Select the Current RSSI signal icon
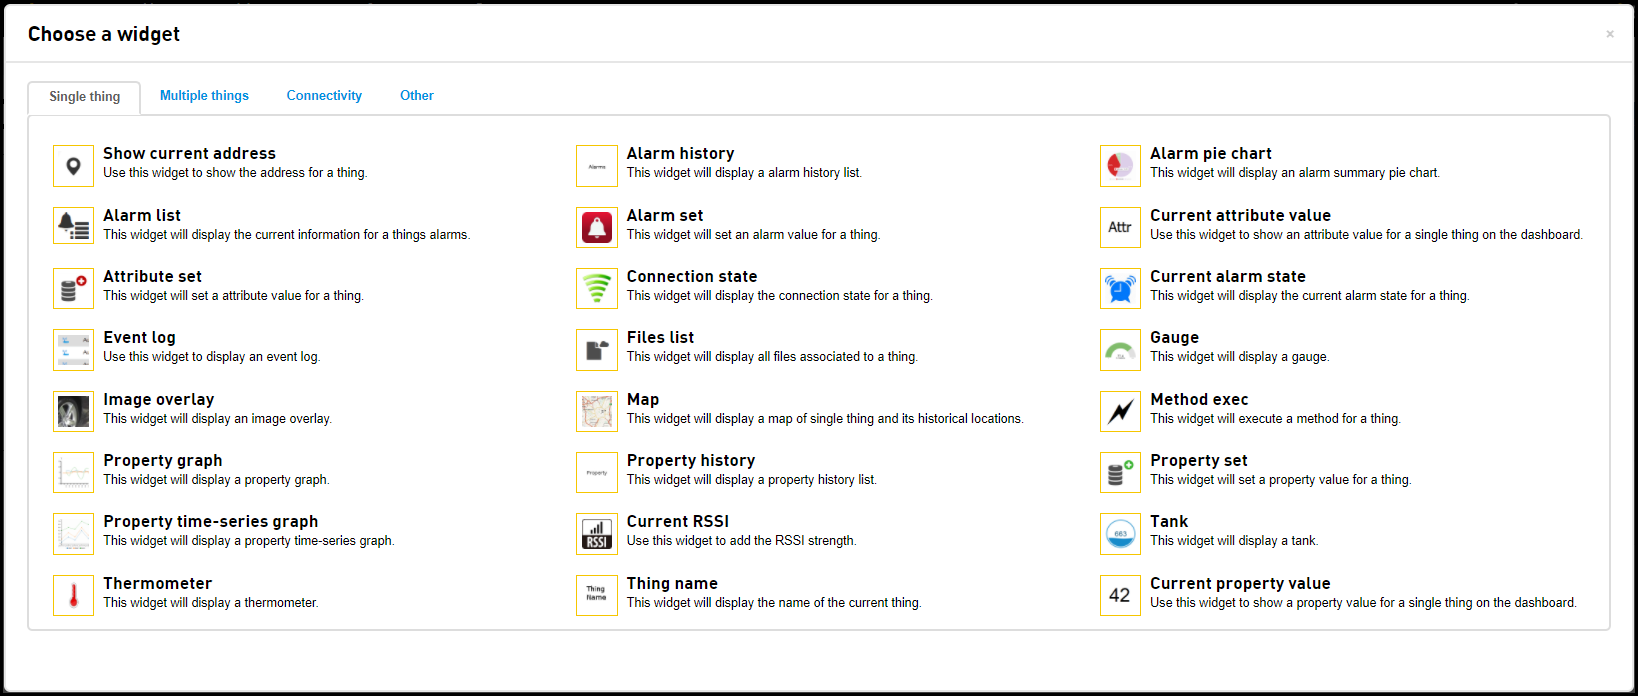The image size is (1638, 696). tap(597, 534)
